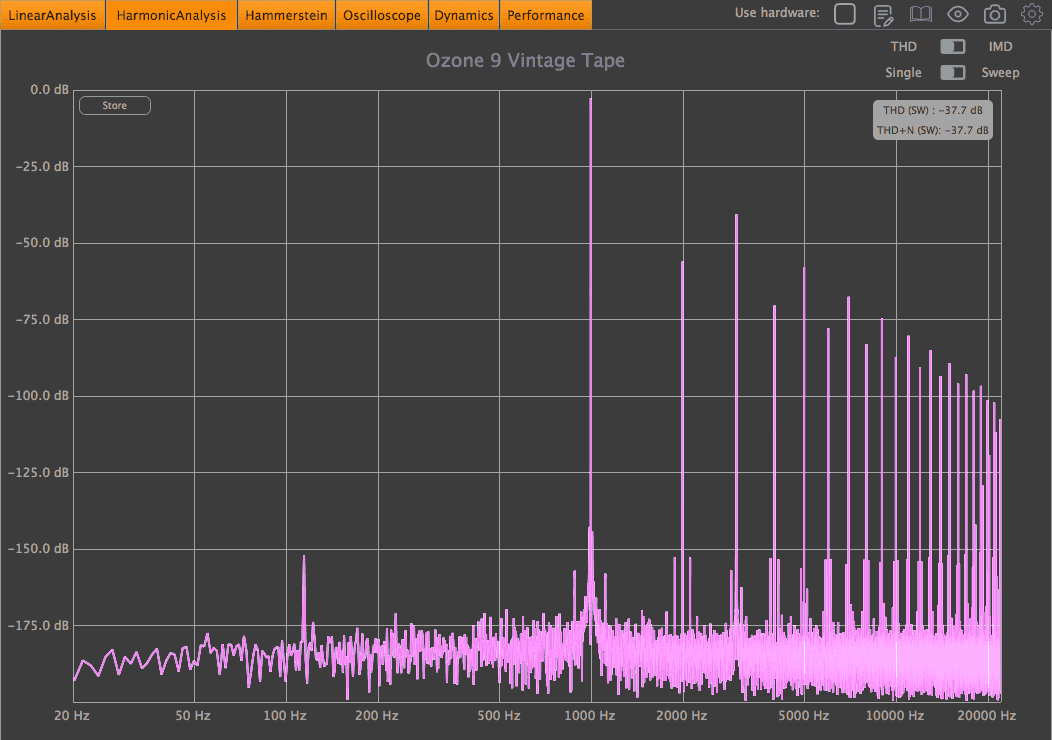Open the LinearAnalysis tab
The image size is (1052, 740).
pos(52,15)
